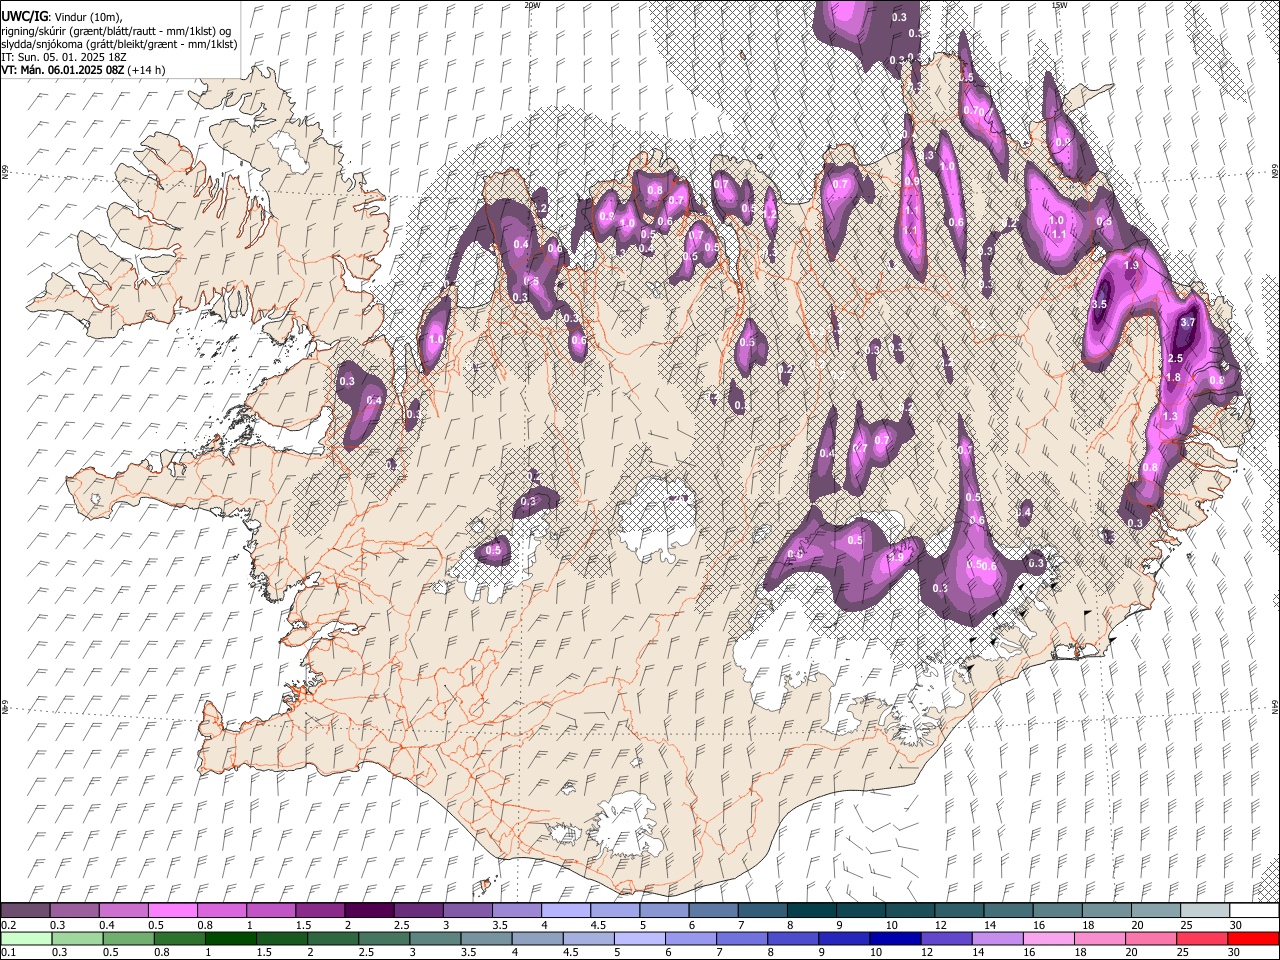Select the 2.5 value label on the map
Image resolution: width=1280 pixels, height=960 pixels.
click(x=1175, y=359)
